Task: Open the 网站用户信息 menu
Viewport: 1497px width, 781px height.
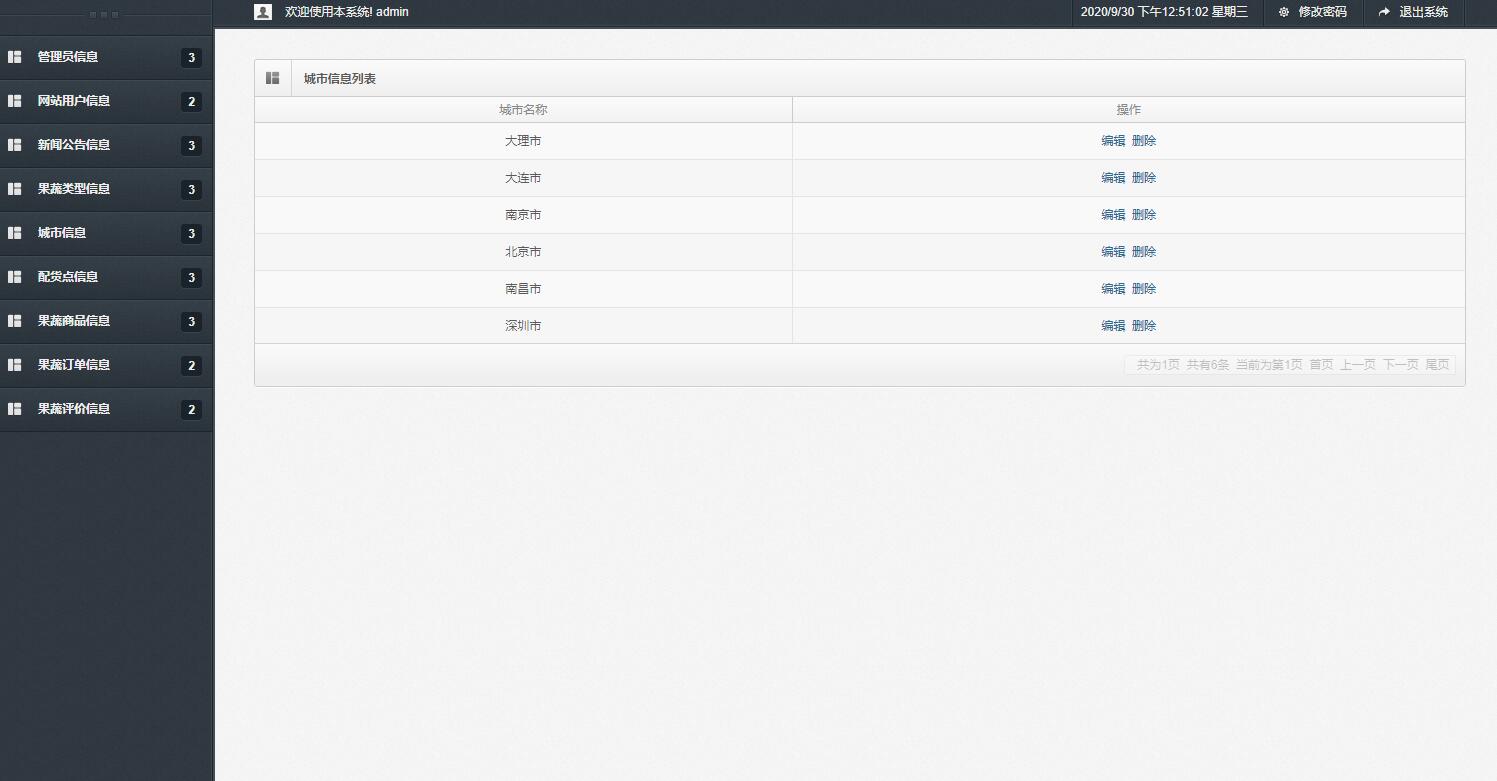Action: coord(106,101)
